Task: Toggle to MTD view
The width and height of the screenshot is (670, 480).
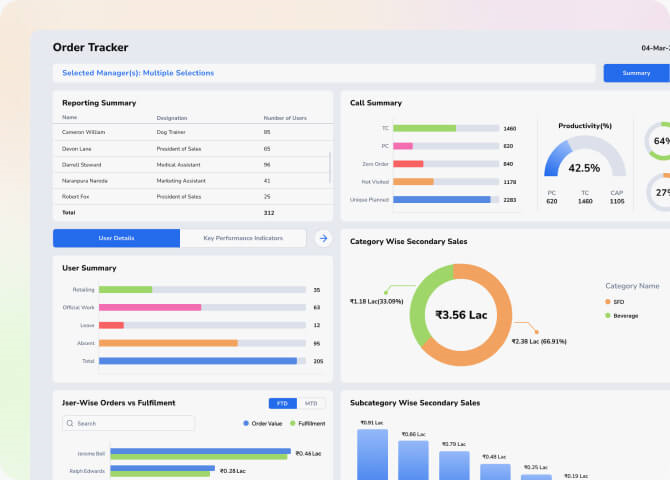Action: [311, 403]
